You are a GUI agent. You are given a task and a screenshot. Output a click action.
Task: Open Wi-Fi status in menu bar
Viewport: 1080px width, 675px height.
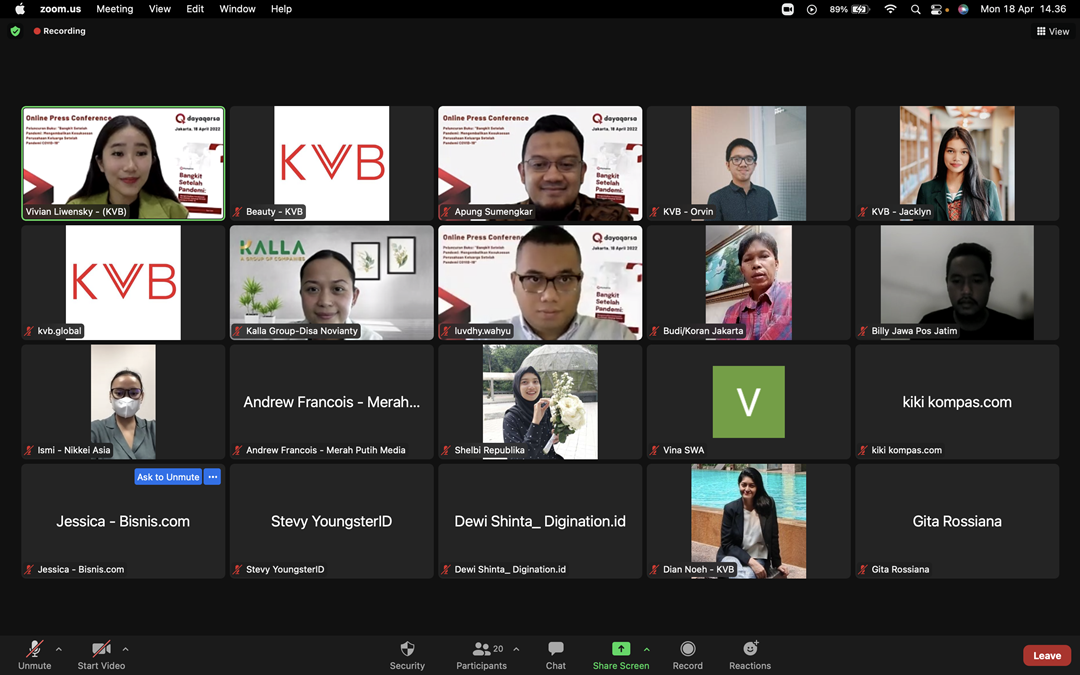(890, 9)
